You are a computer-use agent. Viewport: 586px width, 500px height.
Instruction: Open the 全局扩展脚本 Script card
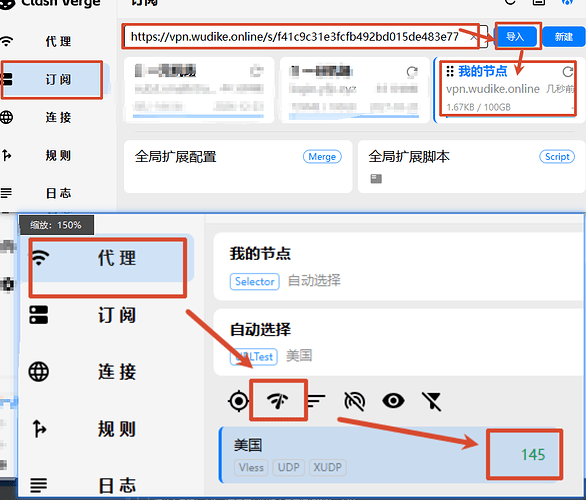pyautogui.click(x=471, y=167)
